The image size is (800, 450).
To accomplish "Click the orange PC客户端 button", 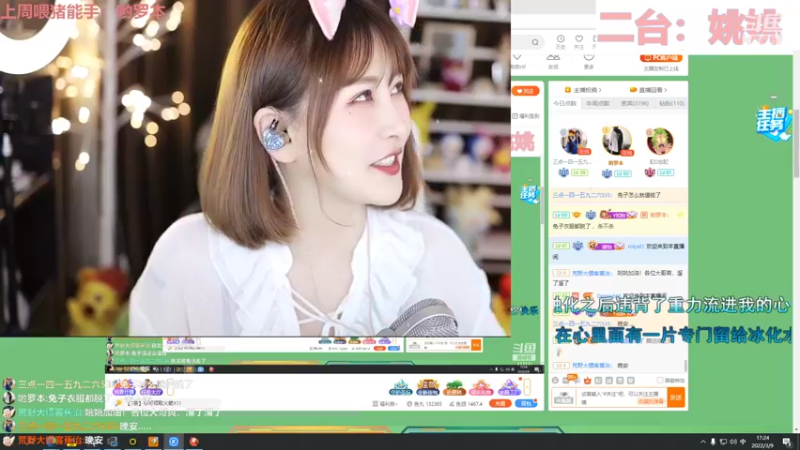I will pyautogui.click(x=661, y=58).
